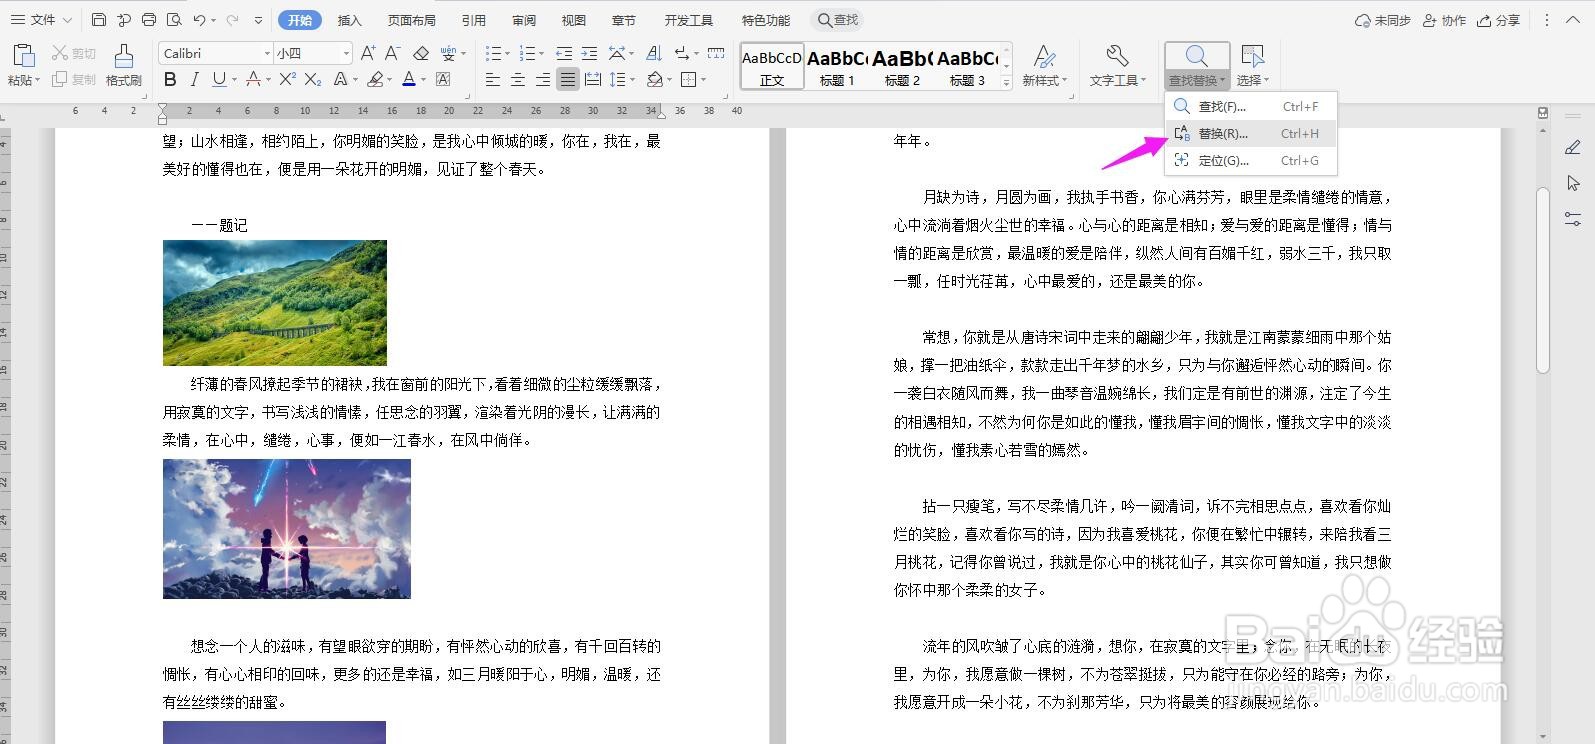Click the green hillside landscape image
The height and width of the screenshot is (744, 1595).
275,302
